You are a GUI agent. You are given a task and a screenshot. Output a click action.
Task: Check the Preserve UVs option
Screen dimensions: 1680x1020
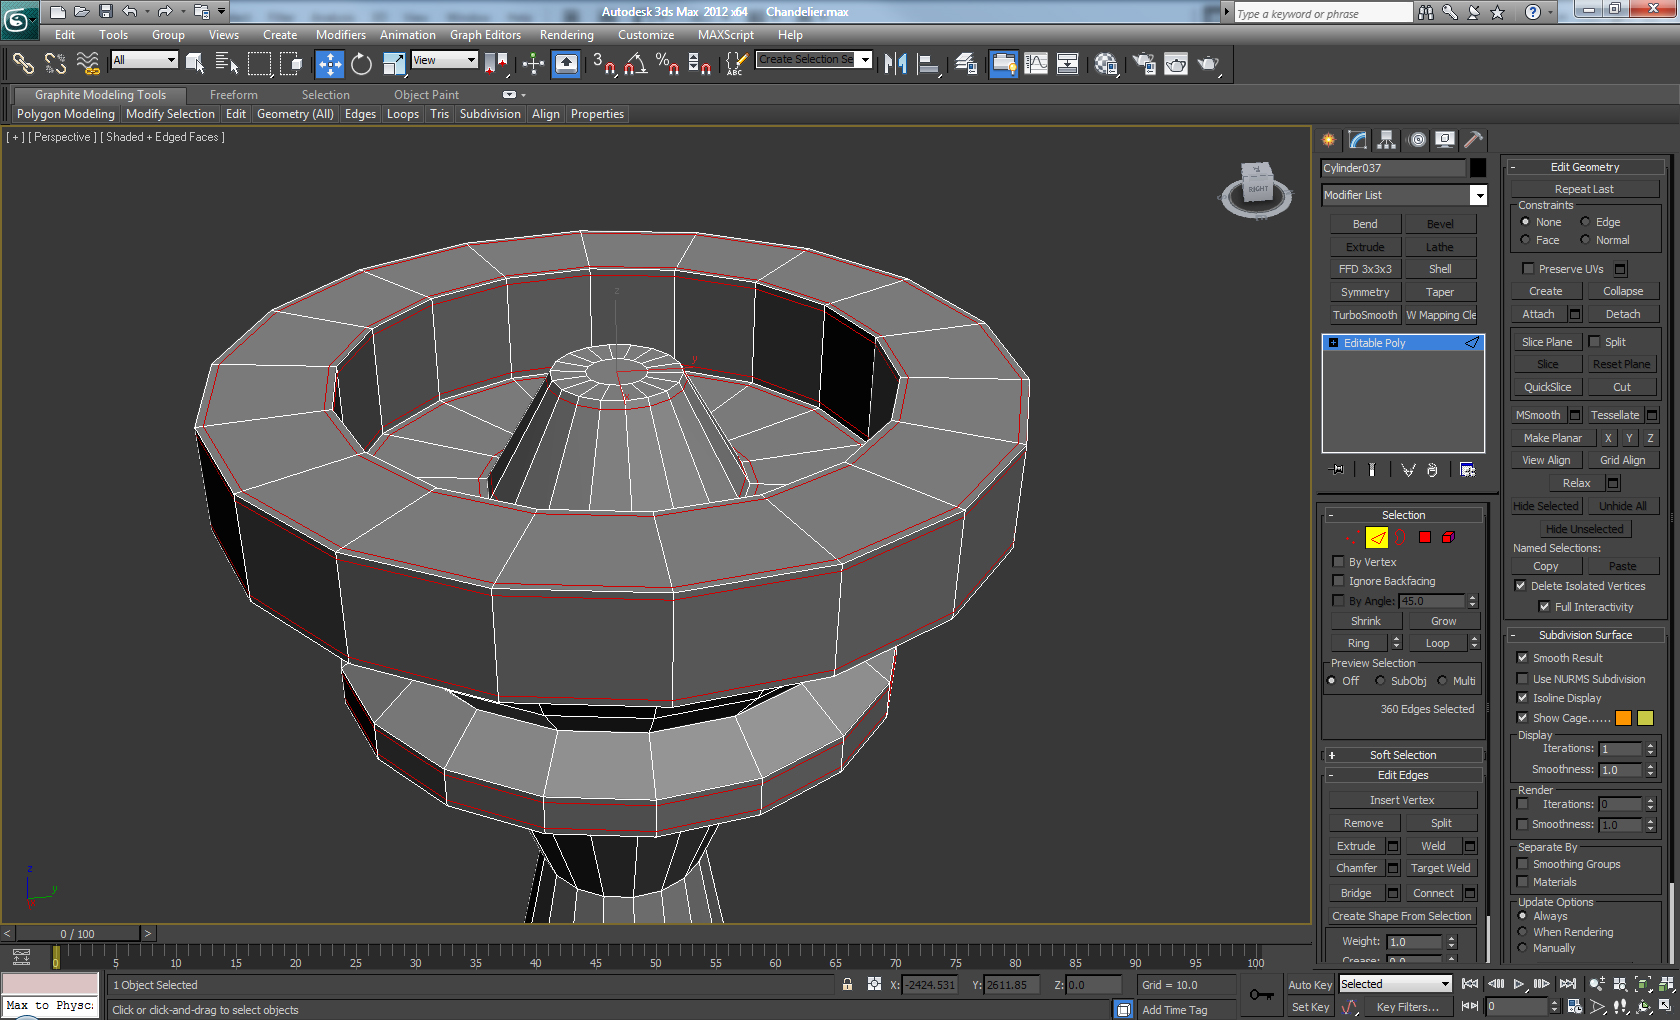pyautogui.click(x=1527, y=269)
